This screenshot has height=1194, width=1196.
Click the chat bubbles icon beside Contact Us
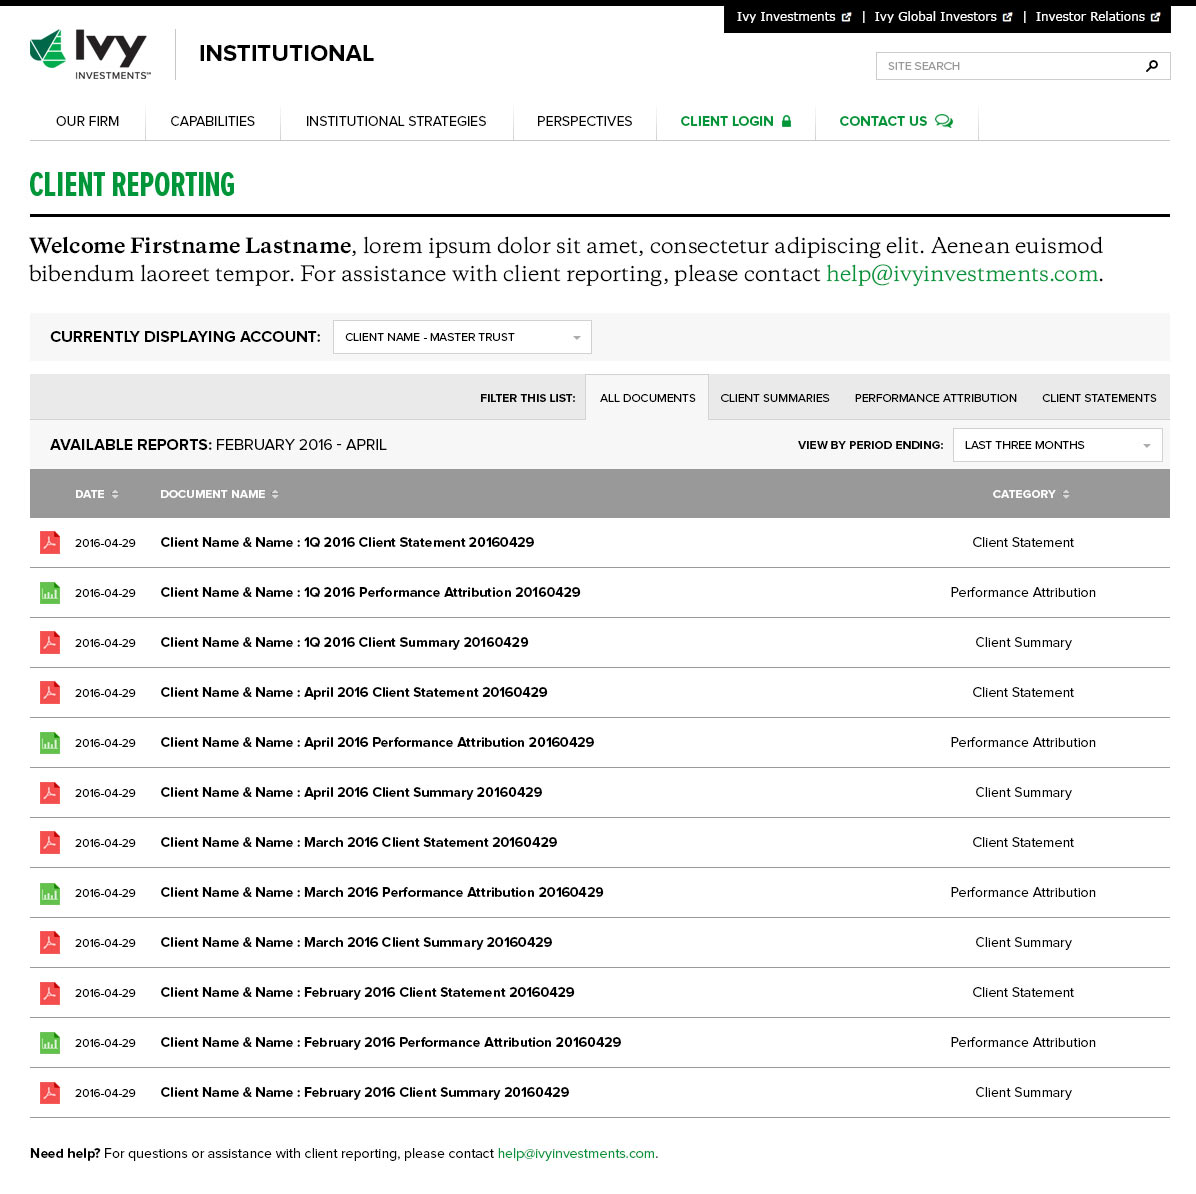click(944, 121)
